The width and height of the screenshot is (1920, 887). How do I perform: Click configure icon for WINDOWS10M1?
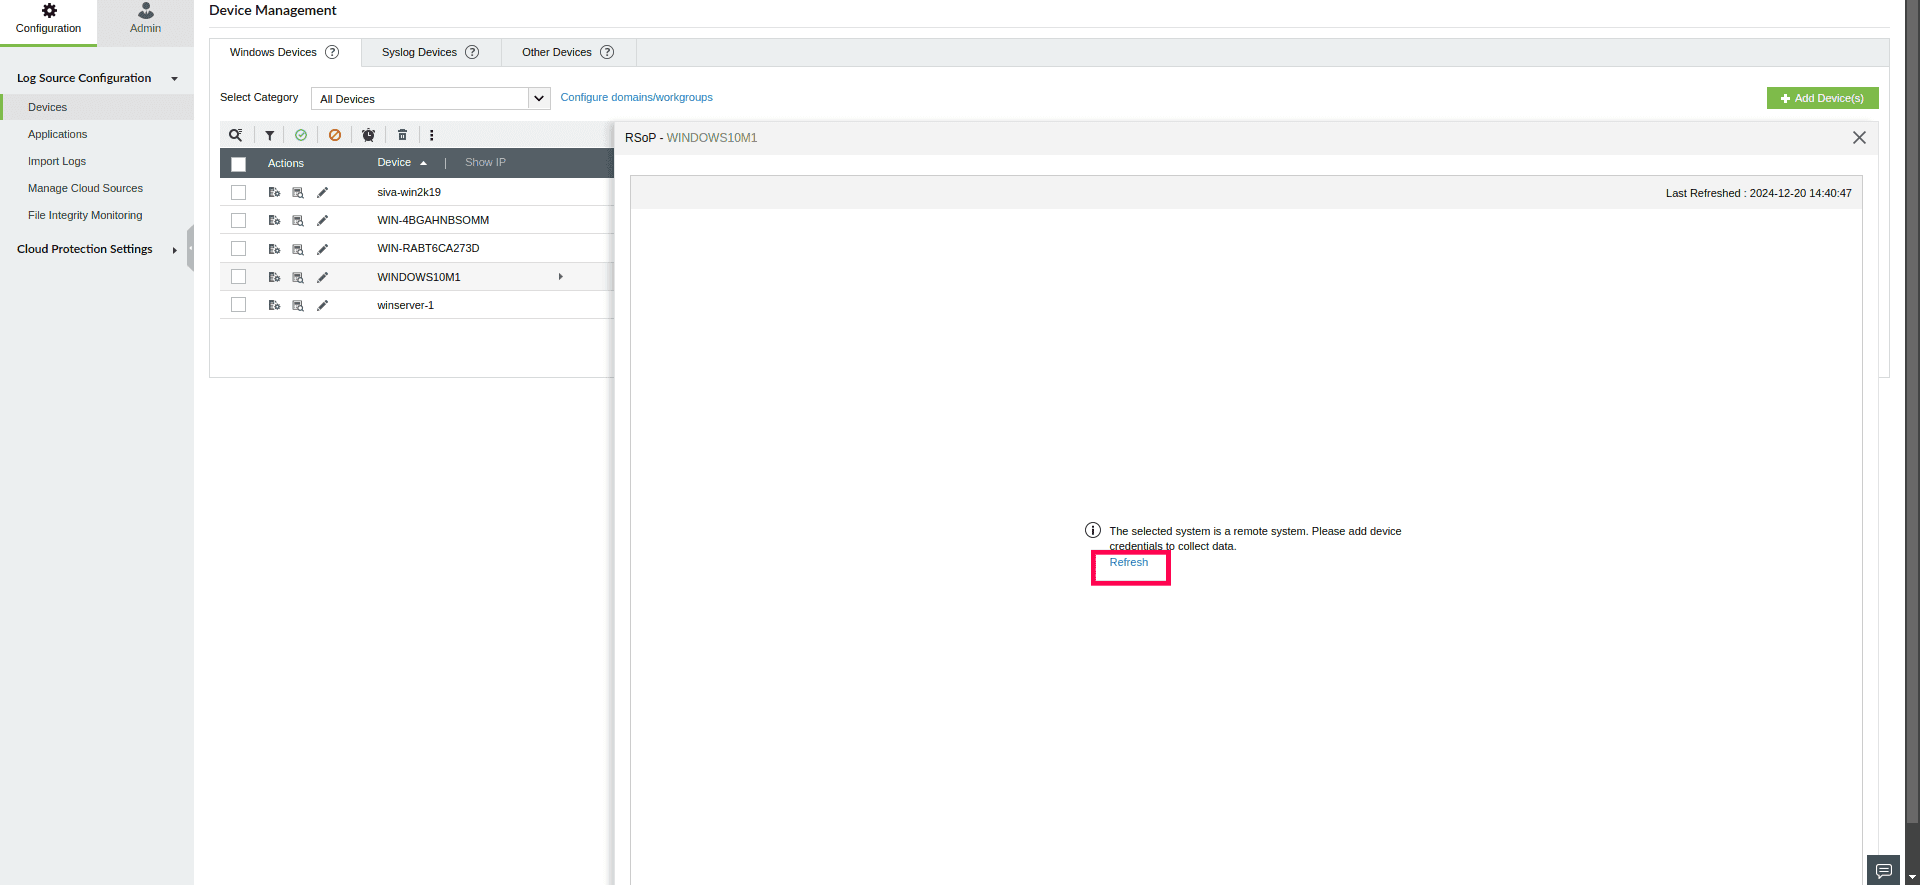click(x=274, y=277)
